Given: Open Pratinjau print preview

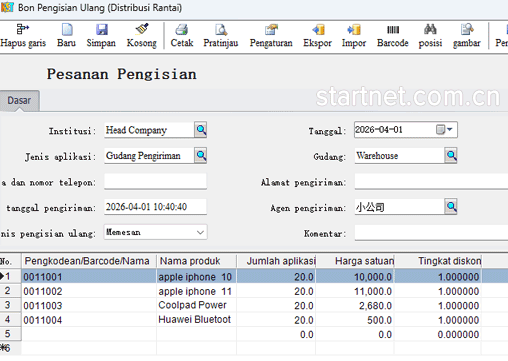Looking at the screenshot, I should pyautogui.click(x=221, y=30).
